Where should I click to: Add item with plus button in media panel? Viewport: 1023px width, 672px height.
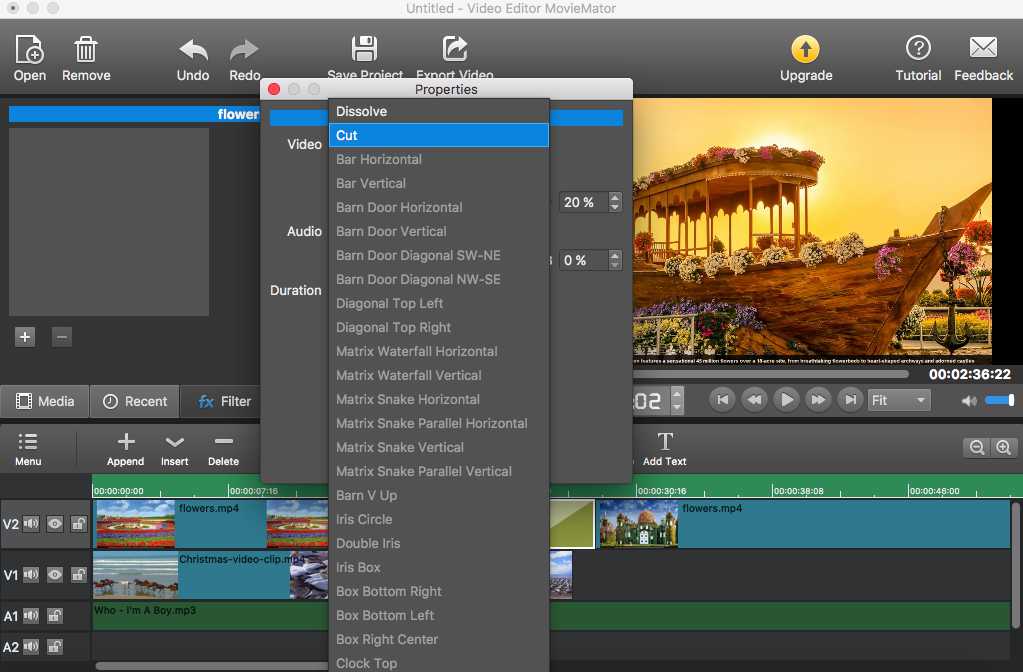(x=25, y=337)
